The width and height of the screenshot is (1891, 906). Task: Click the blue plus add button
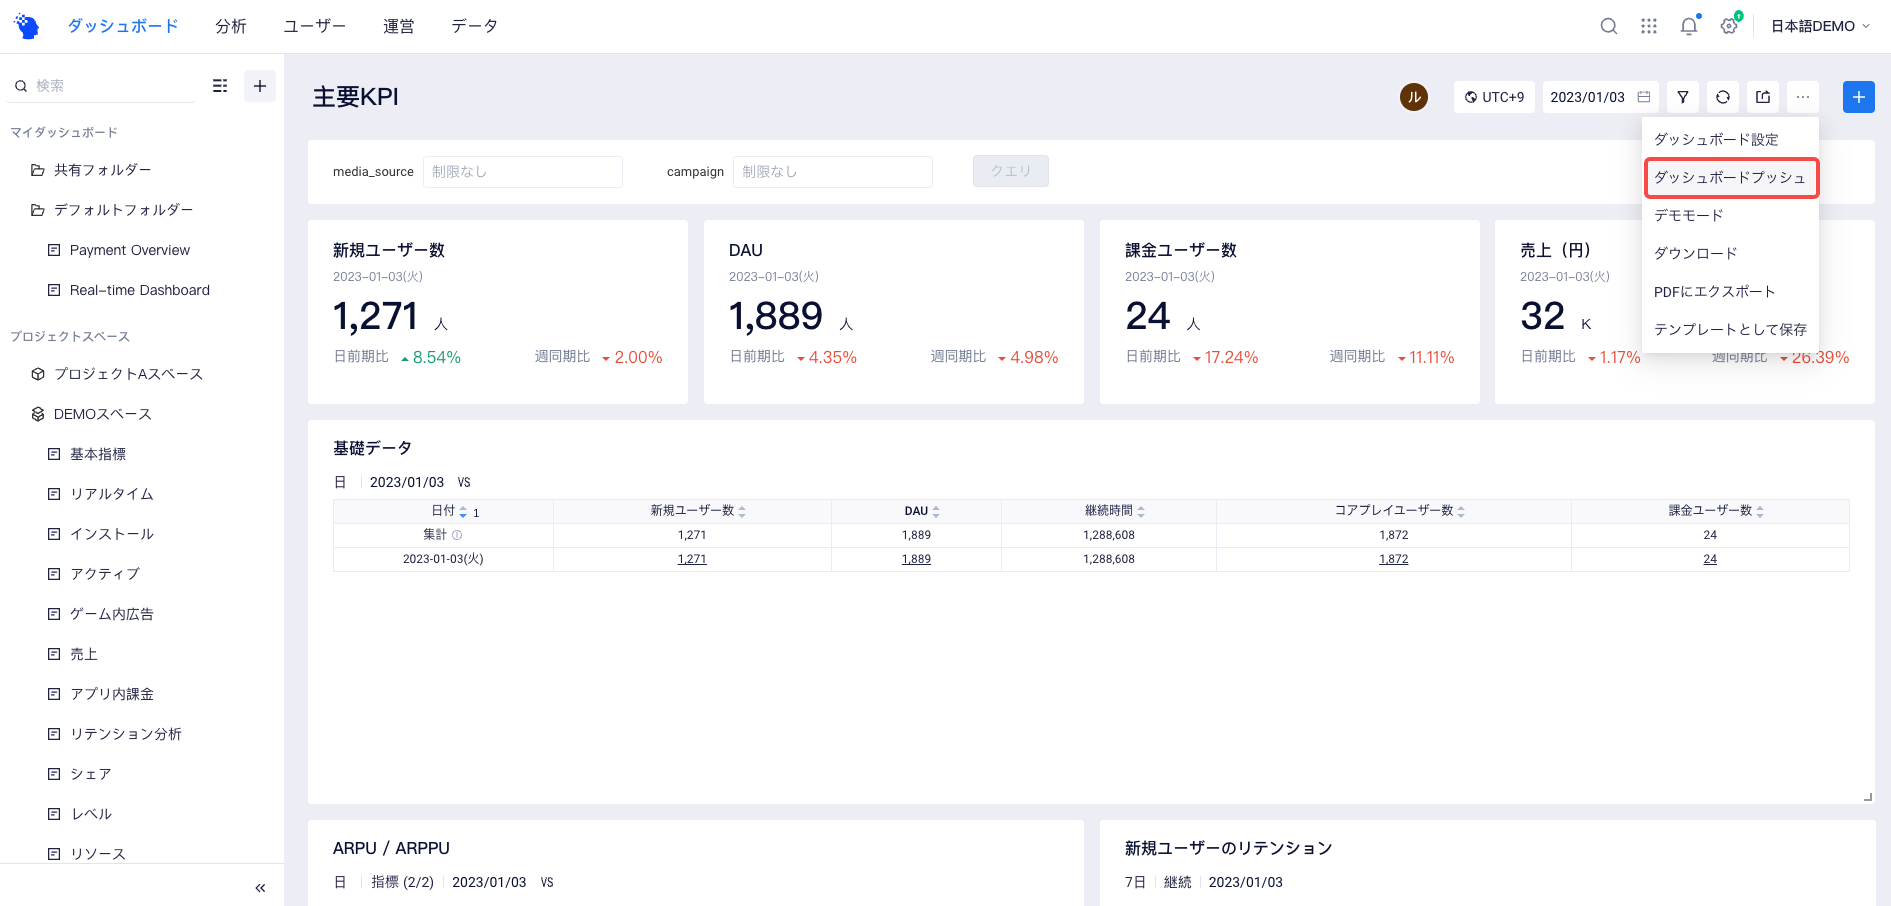1858,97
